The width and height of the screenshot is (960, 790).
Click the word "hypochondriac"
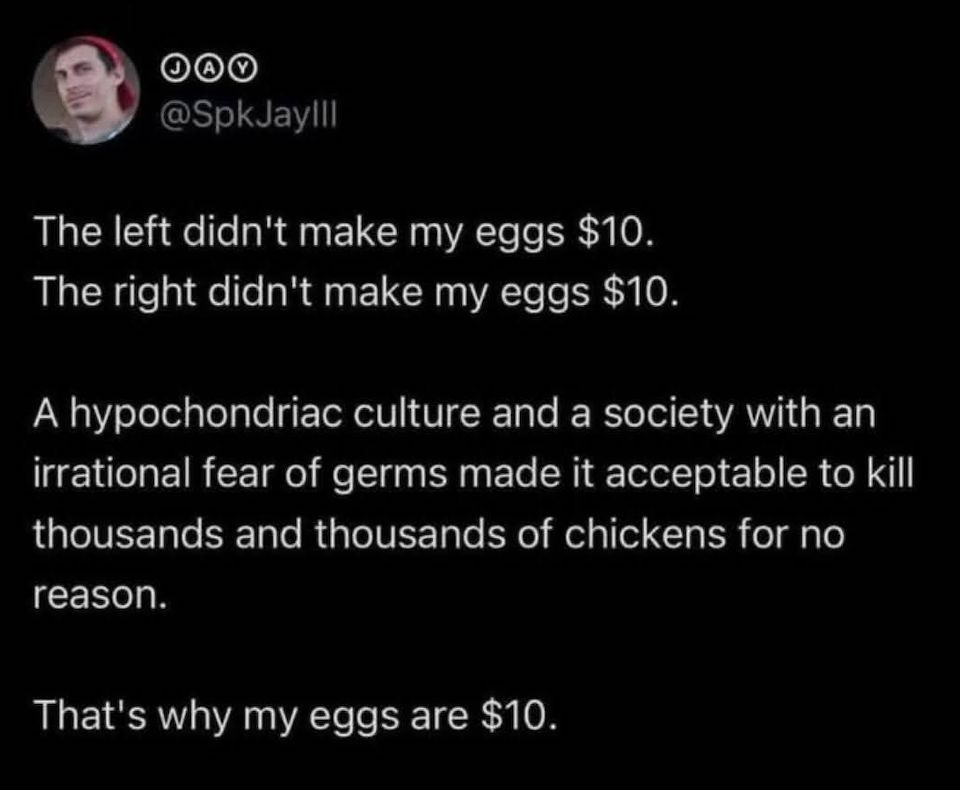(206, 415)
